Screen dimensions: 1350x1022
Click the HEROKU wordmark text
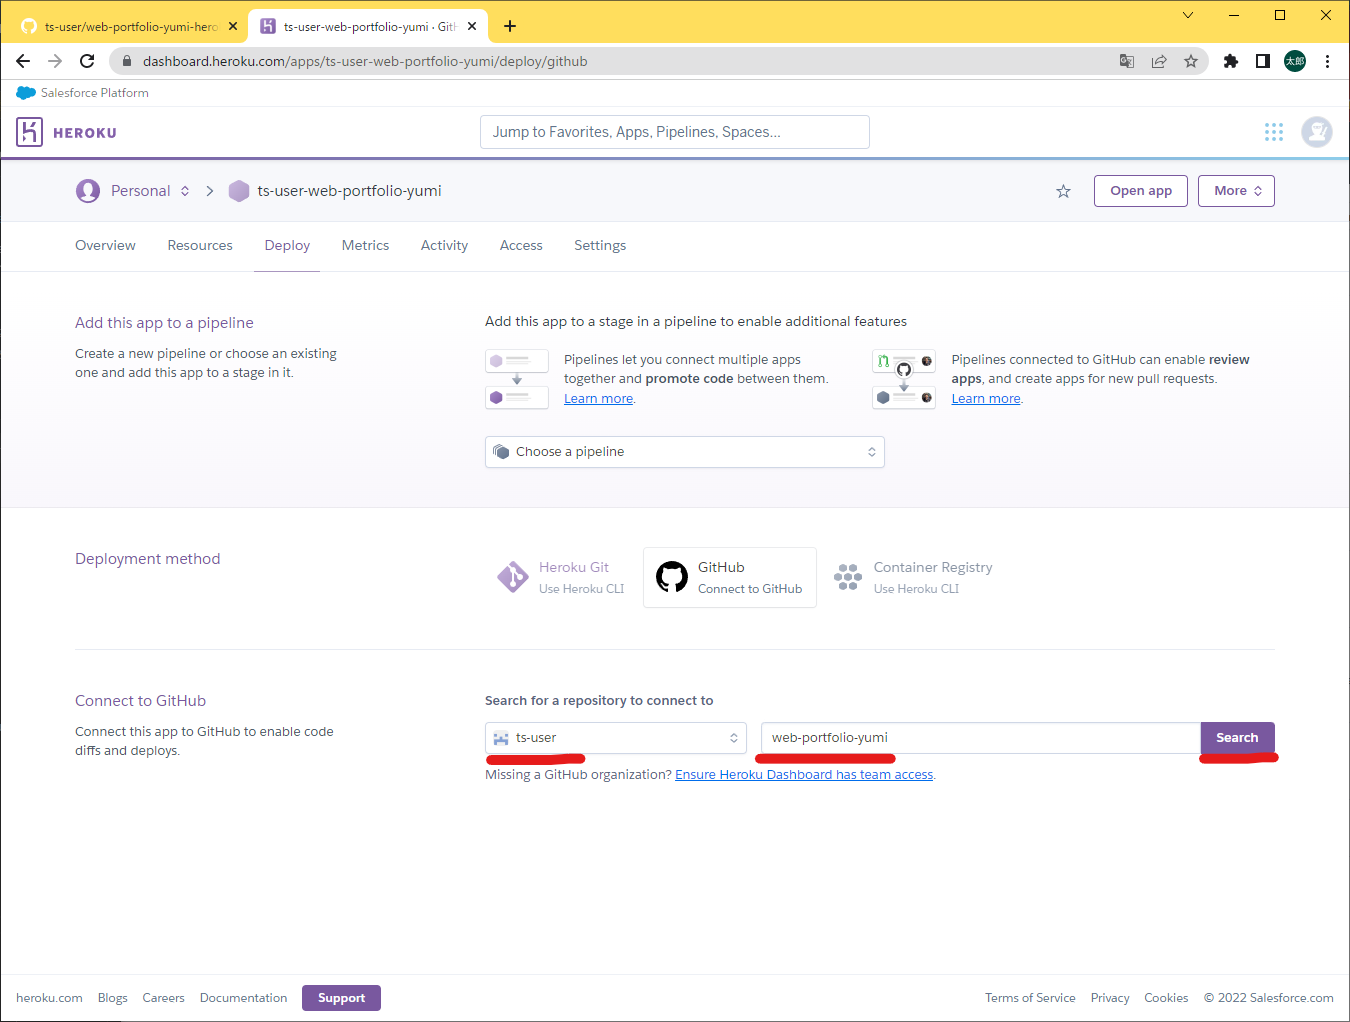click(85, 133)
